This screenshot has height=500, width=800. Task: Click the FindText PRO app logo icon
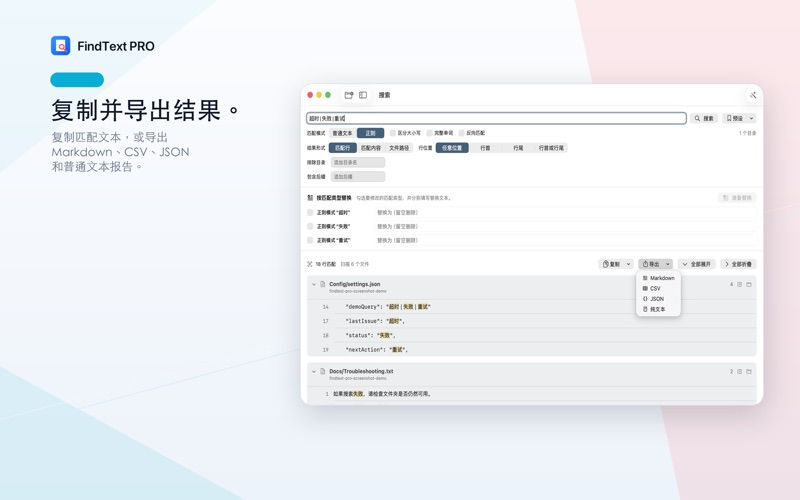(x=60, y=45)
